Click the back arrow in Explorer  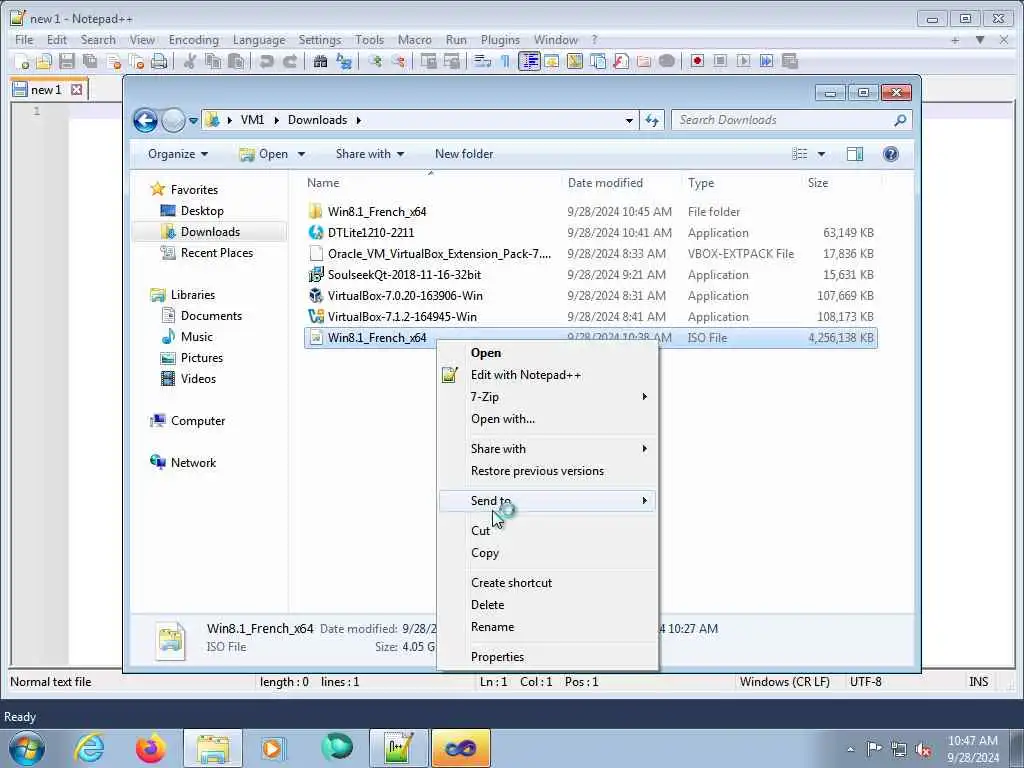(145, 120)
